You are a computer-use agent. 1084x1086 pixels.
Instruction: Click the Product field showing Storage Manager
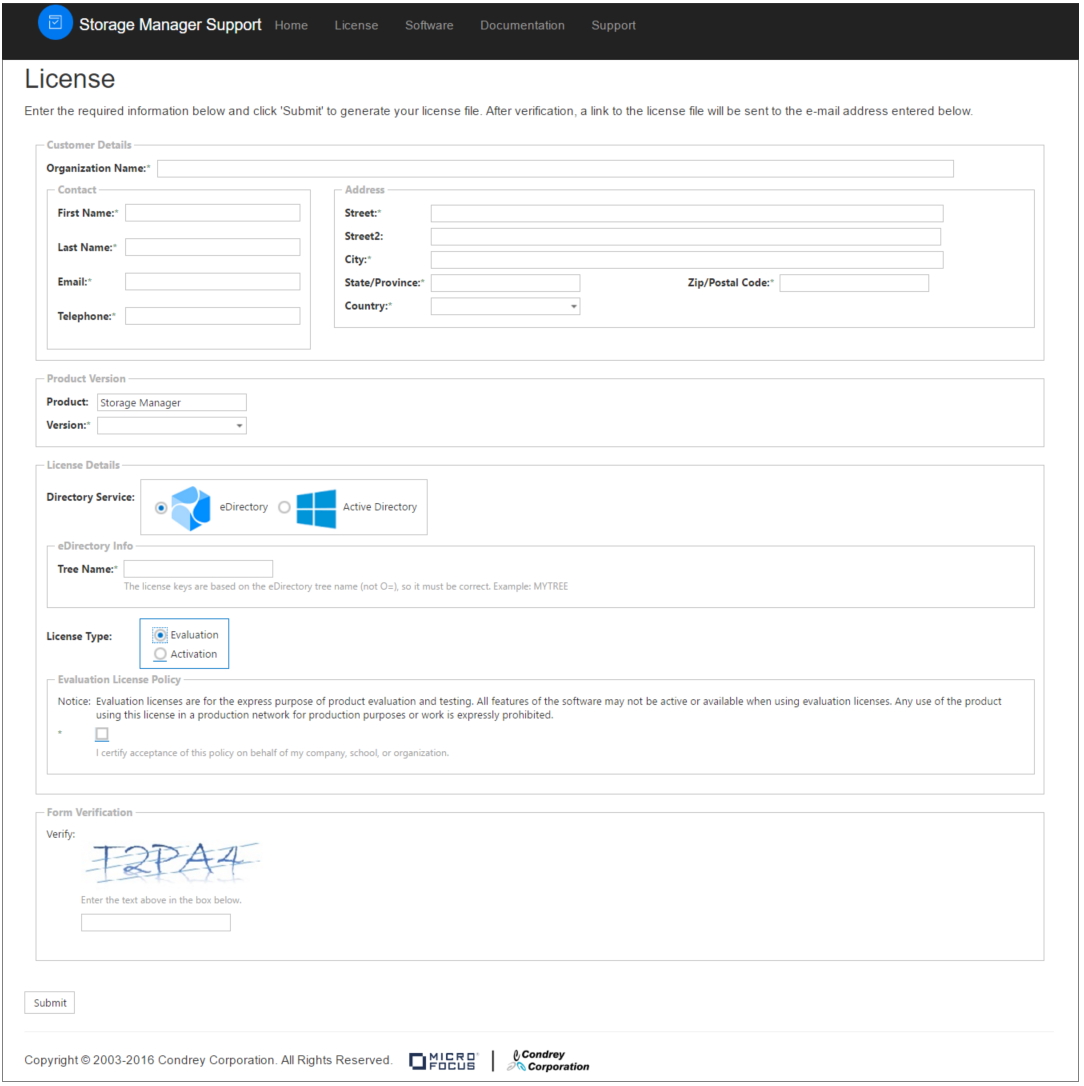(172, 403)
